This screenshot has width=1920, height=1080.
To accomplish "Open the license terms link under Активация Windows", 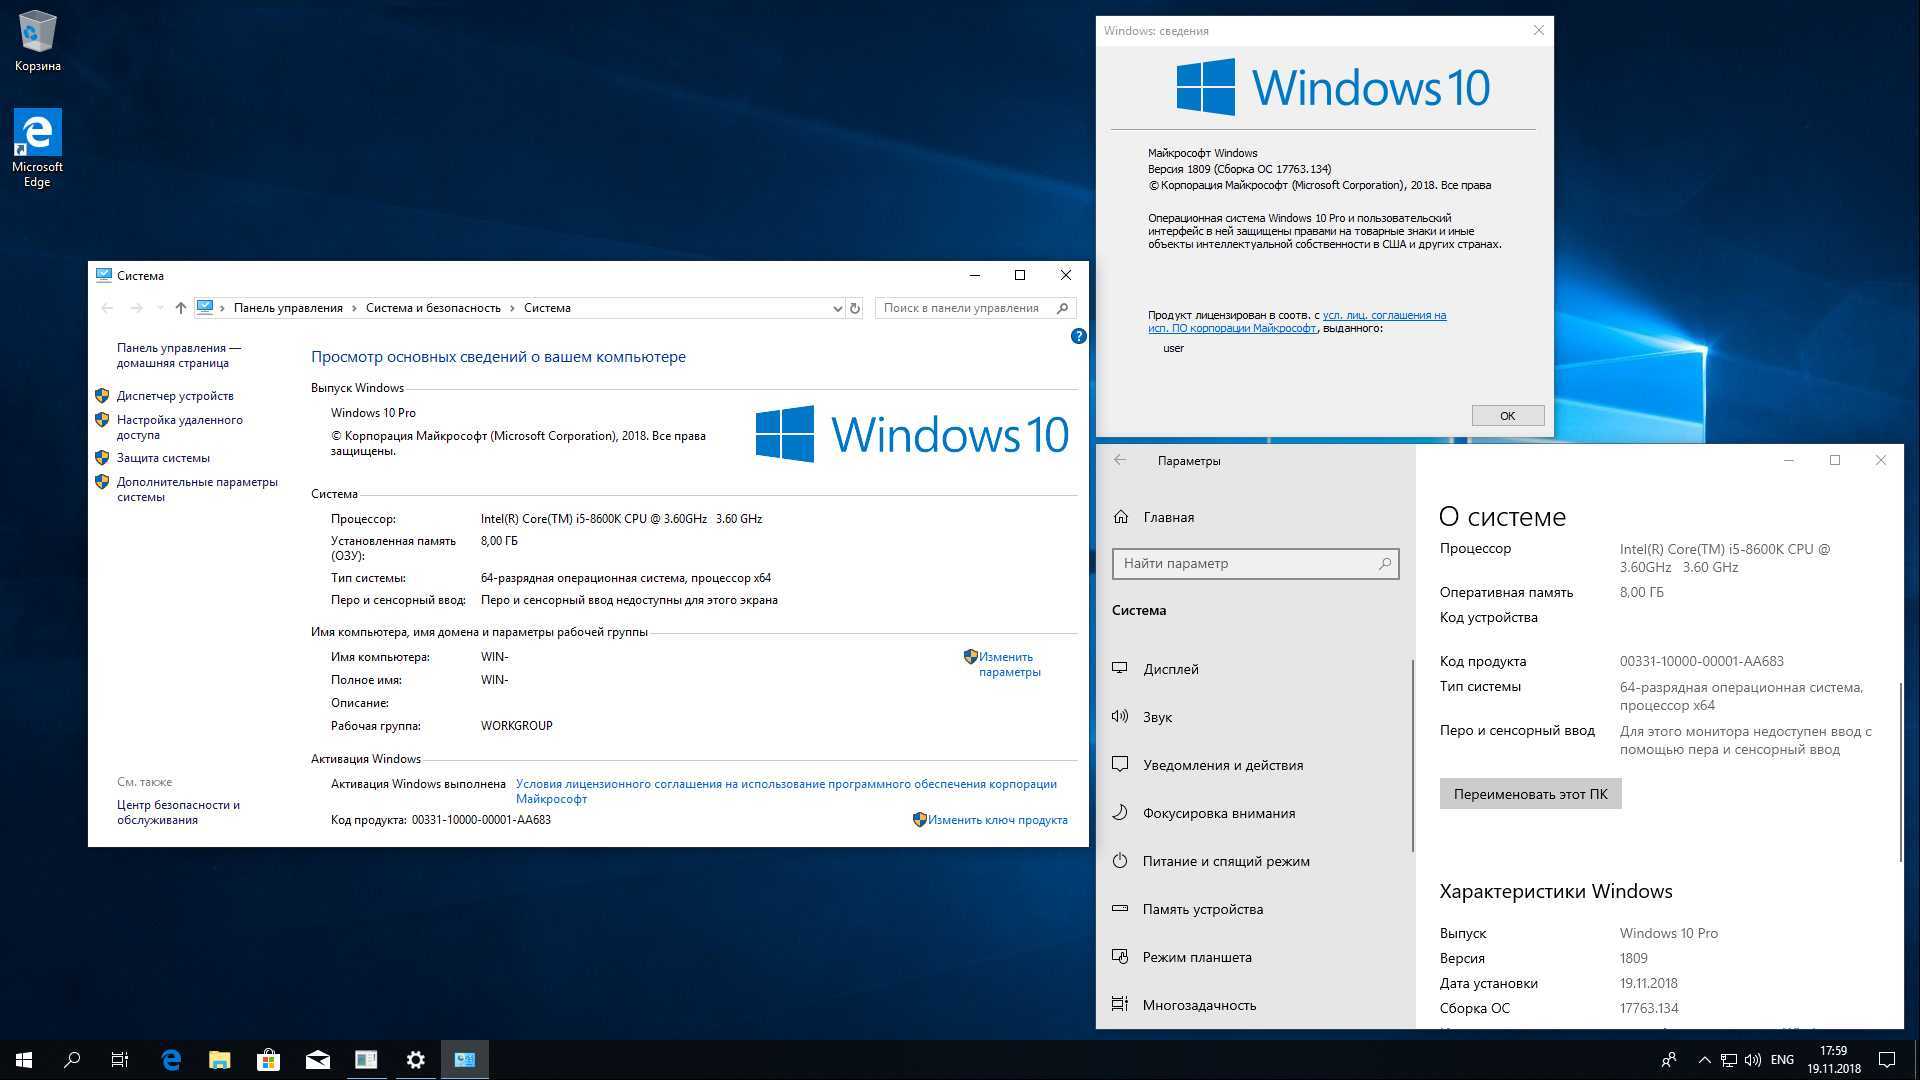I will click(x=786, y=791).
